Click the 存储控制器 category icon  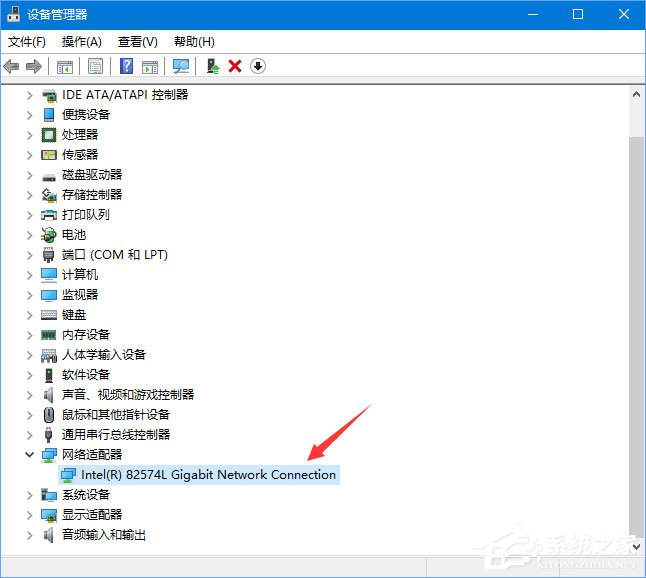point(49,195)
